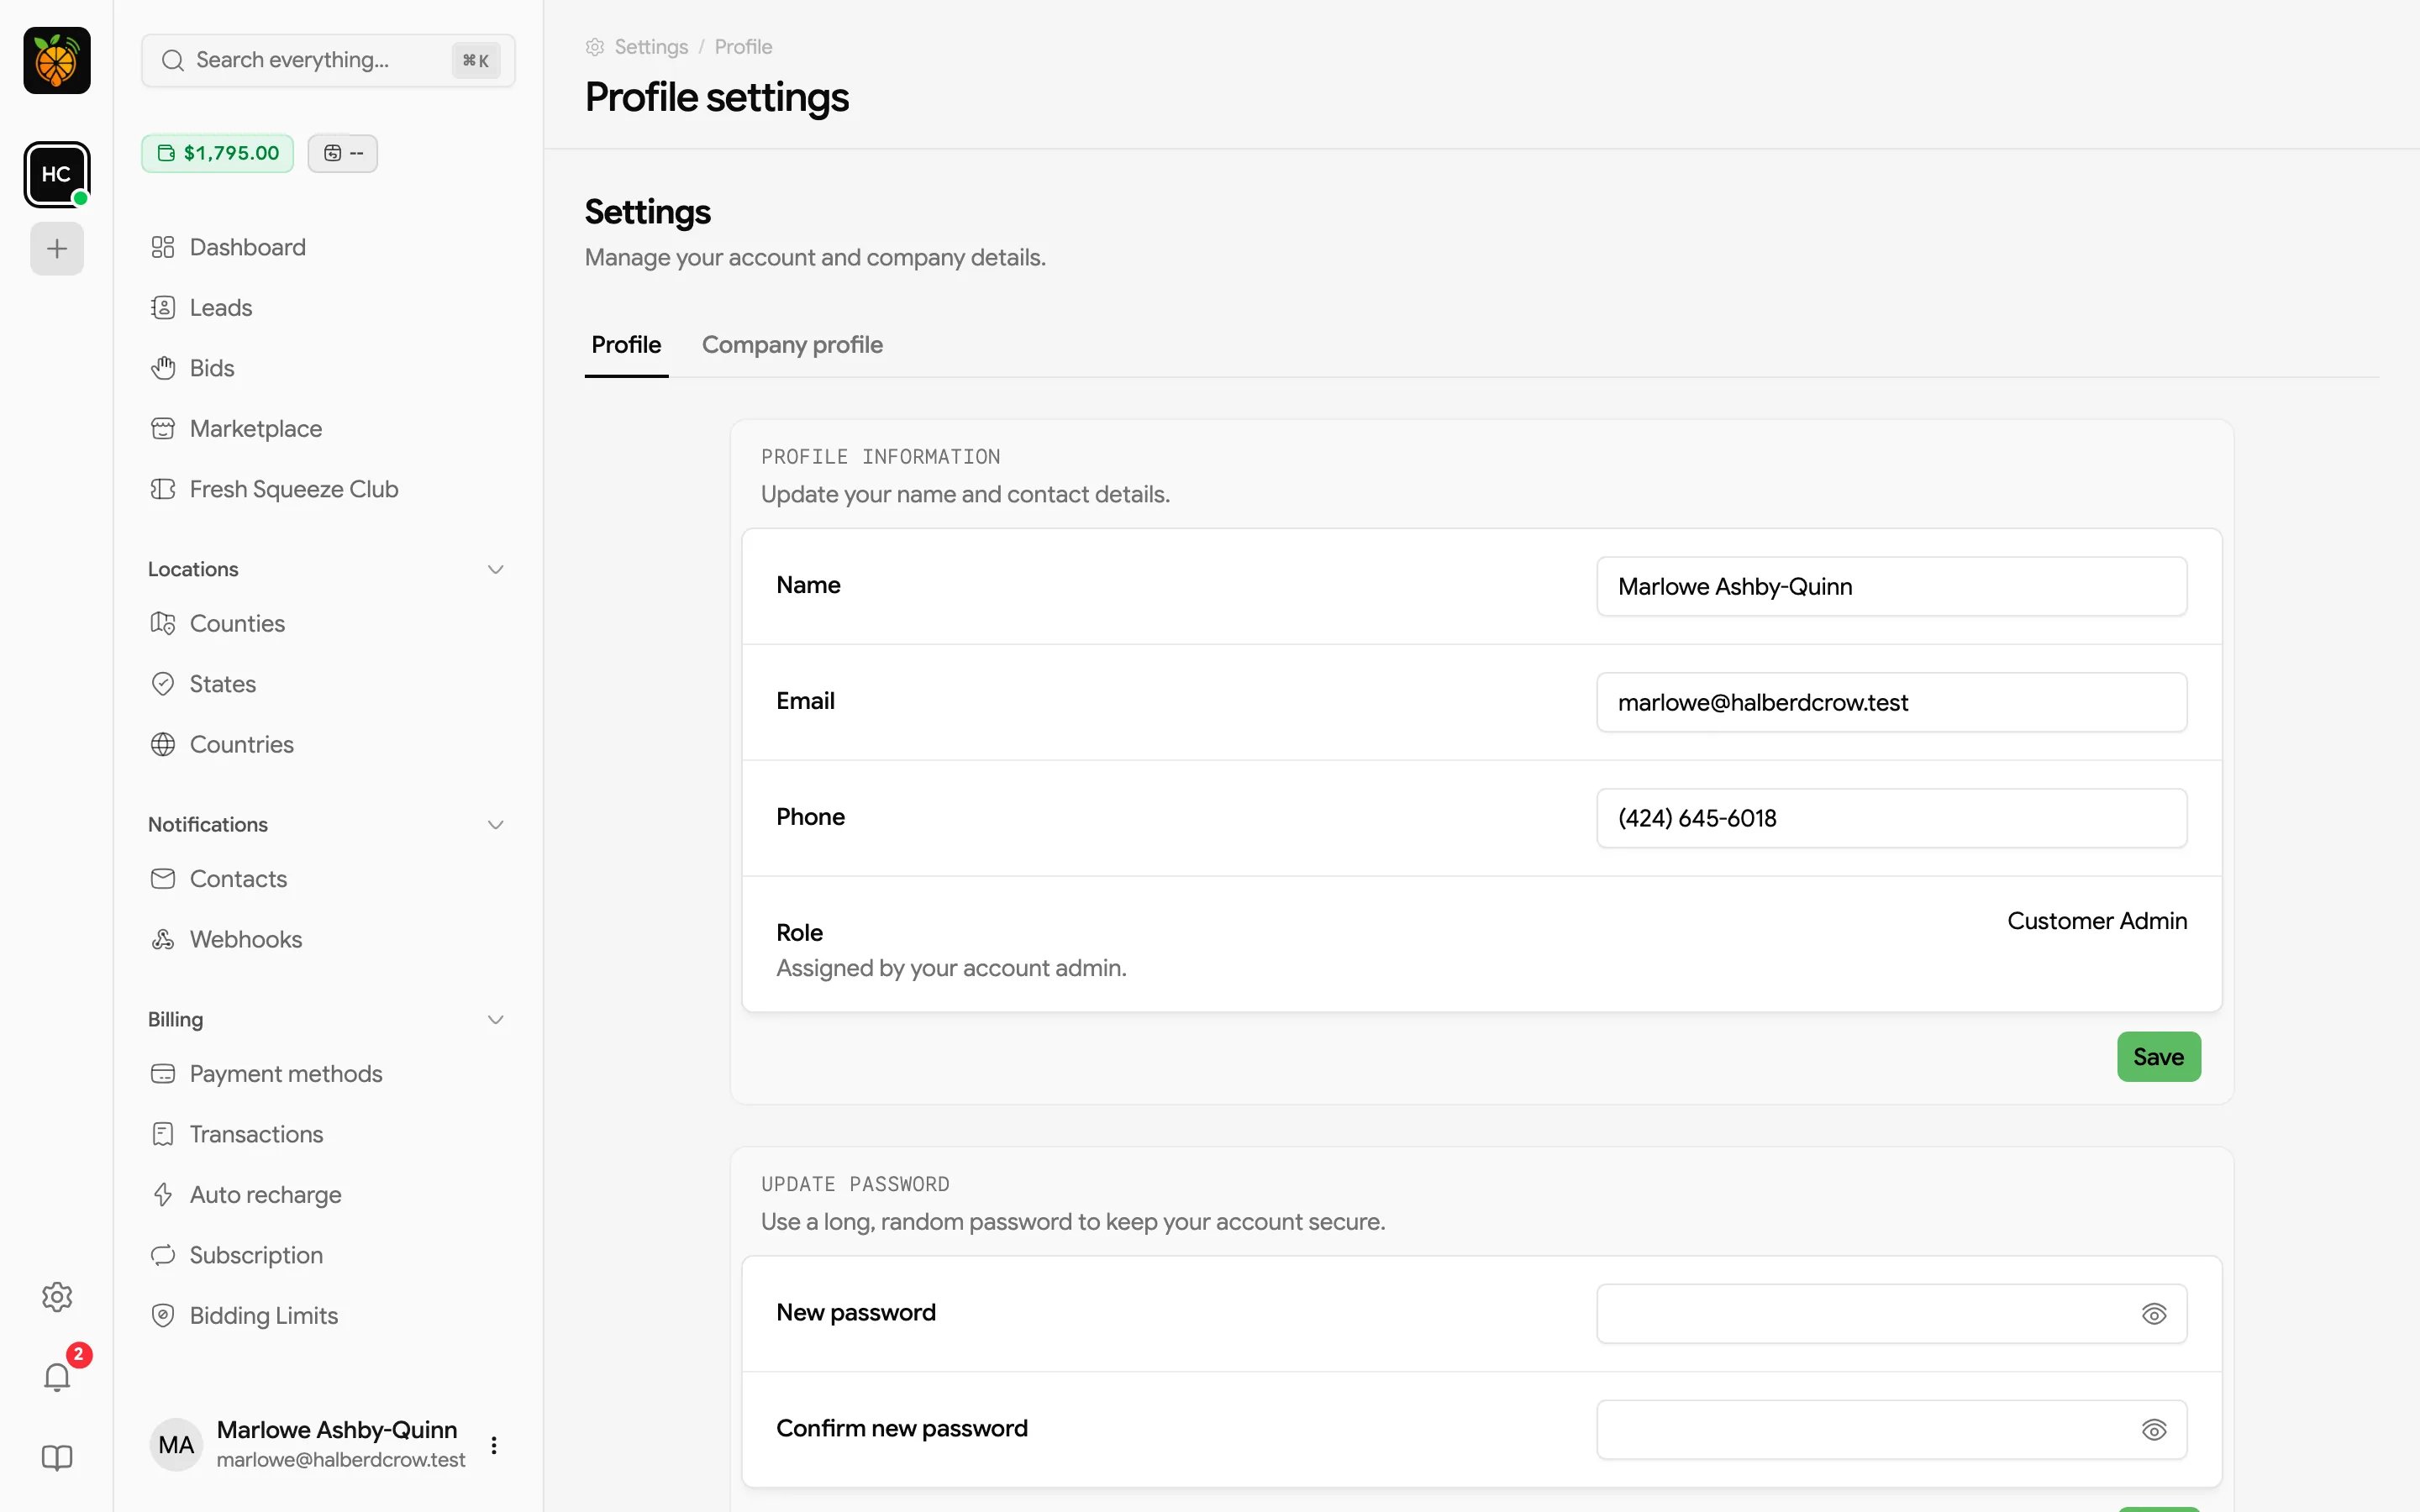This screenshot has height=1512, width=2420.
Task: Click the $1,795.00 balance badge
Action: click(x=218, y=153)
